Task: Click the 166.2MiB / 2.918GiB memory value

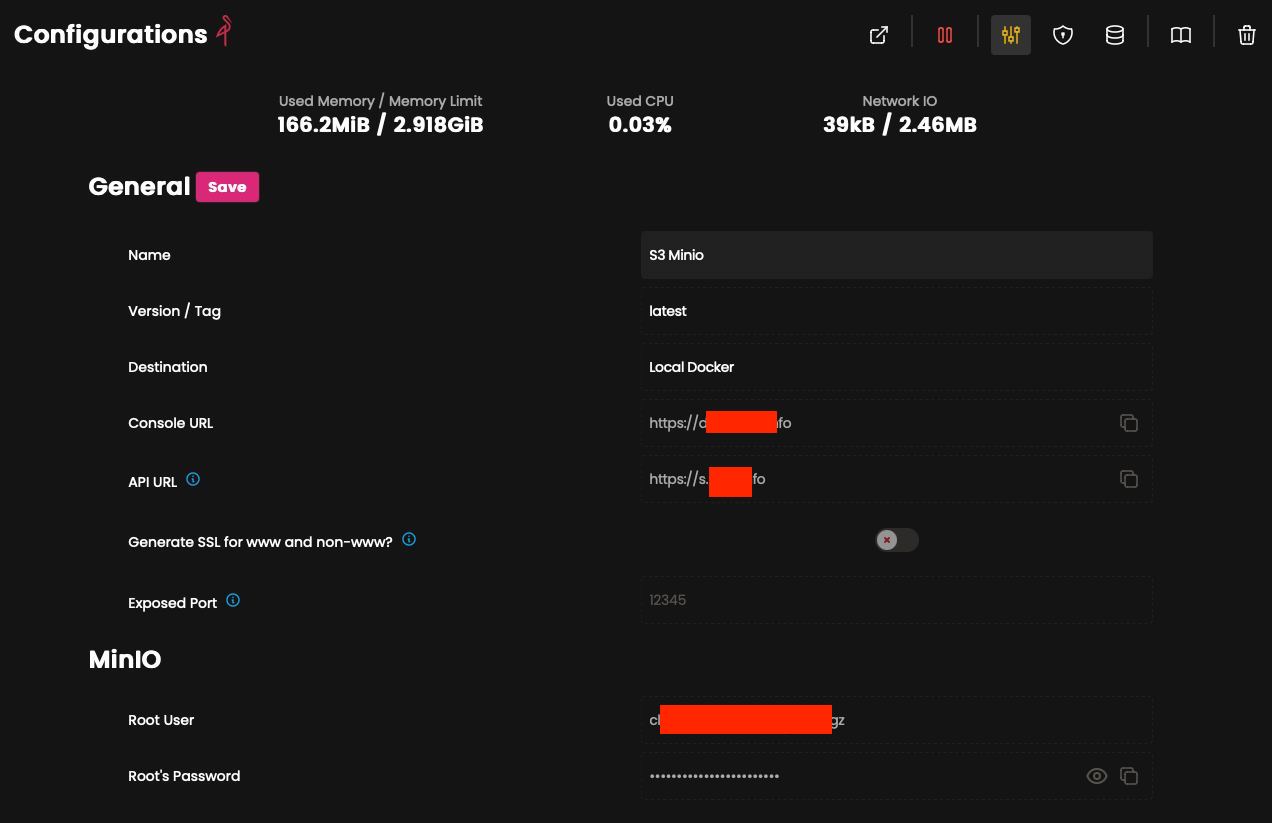Action: (x=380, y=125)
